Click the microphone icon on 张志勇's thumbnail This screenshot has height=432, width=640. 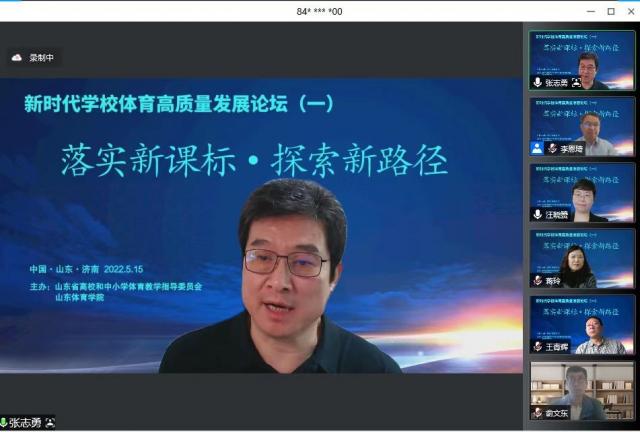537,82
